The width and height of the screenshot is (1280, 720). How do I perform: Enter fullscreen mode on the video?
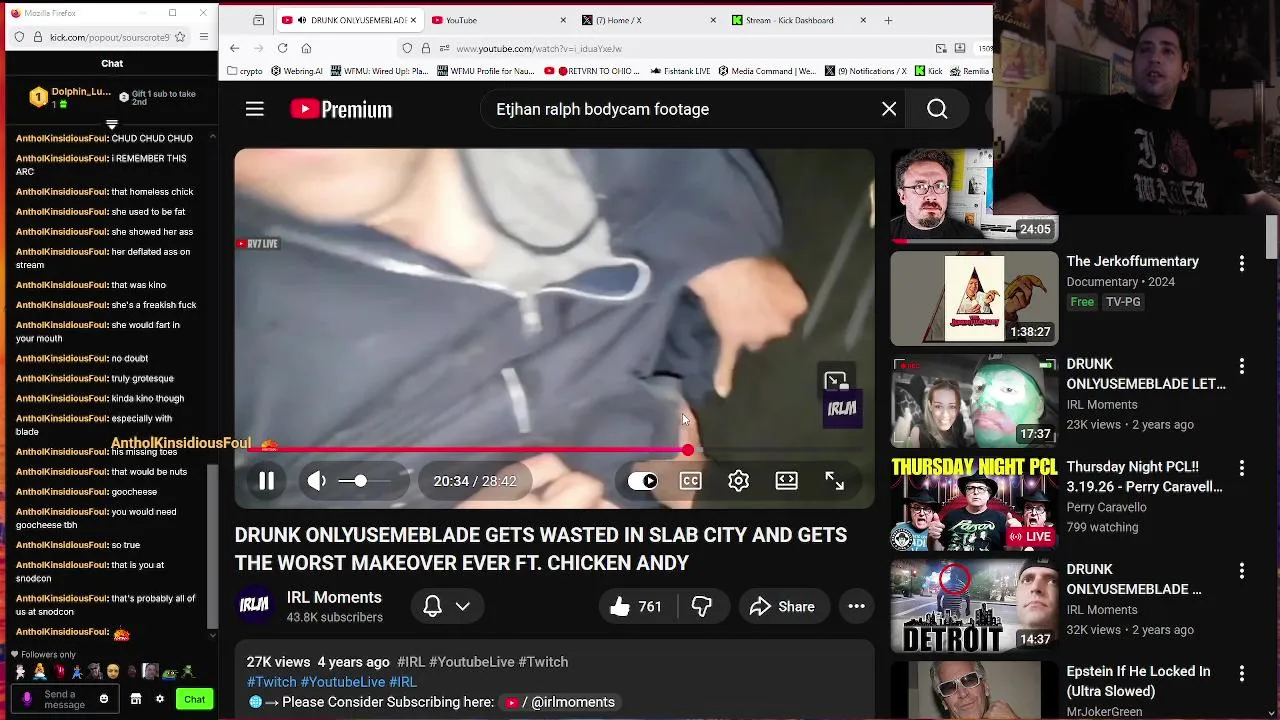coord(835,481)
